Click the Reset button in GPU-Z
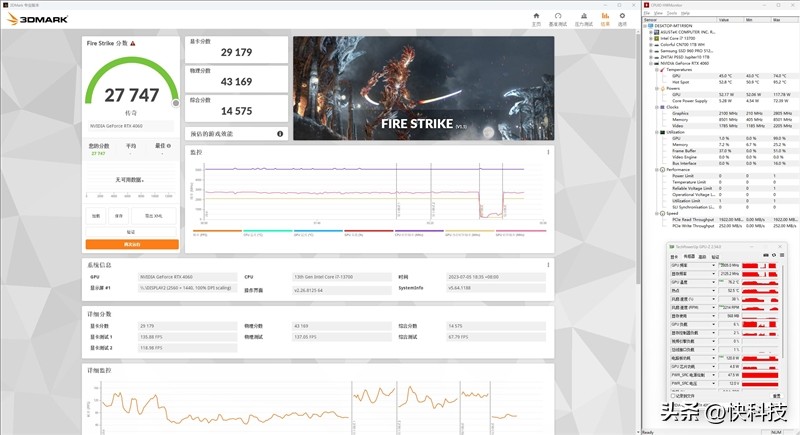The image size is (800, 435). [x=776, y=396]
